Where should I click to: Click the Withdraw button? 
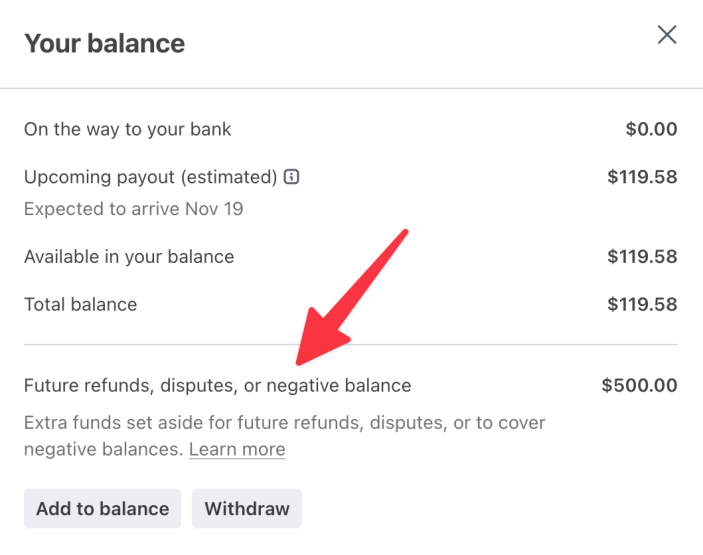click(x=247, y=508)
